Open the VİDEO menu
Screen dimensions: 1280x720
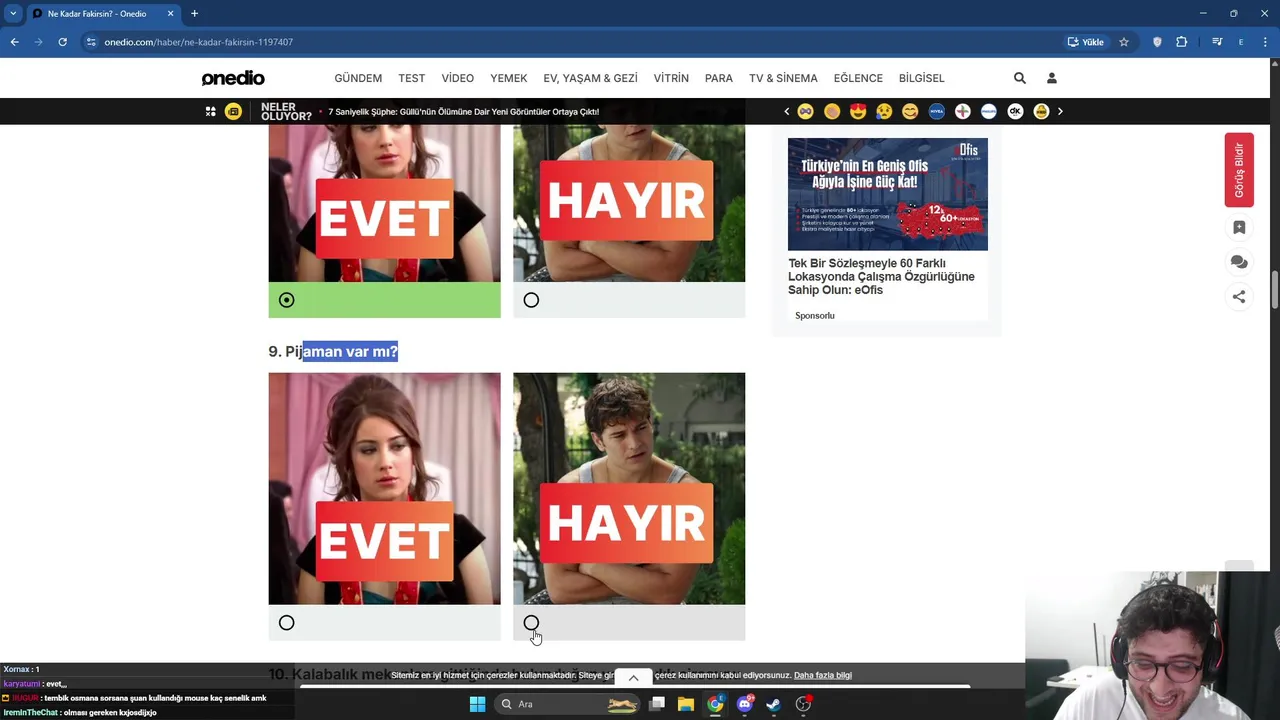click(x=458, y=78)
